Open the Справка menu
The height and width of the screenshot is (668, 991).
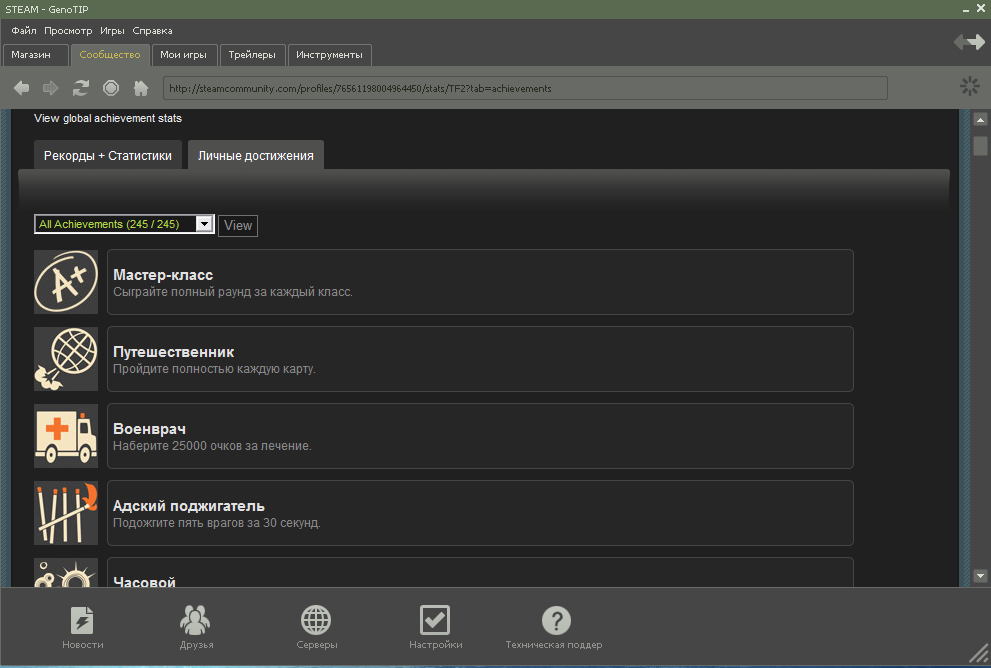pyautogui.click(x=152, y=30)
